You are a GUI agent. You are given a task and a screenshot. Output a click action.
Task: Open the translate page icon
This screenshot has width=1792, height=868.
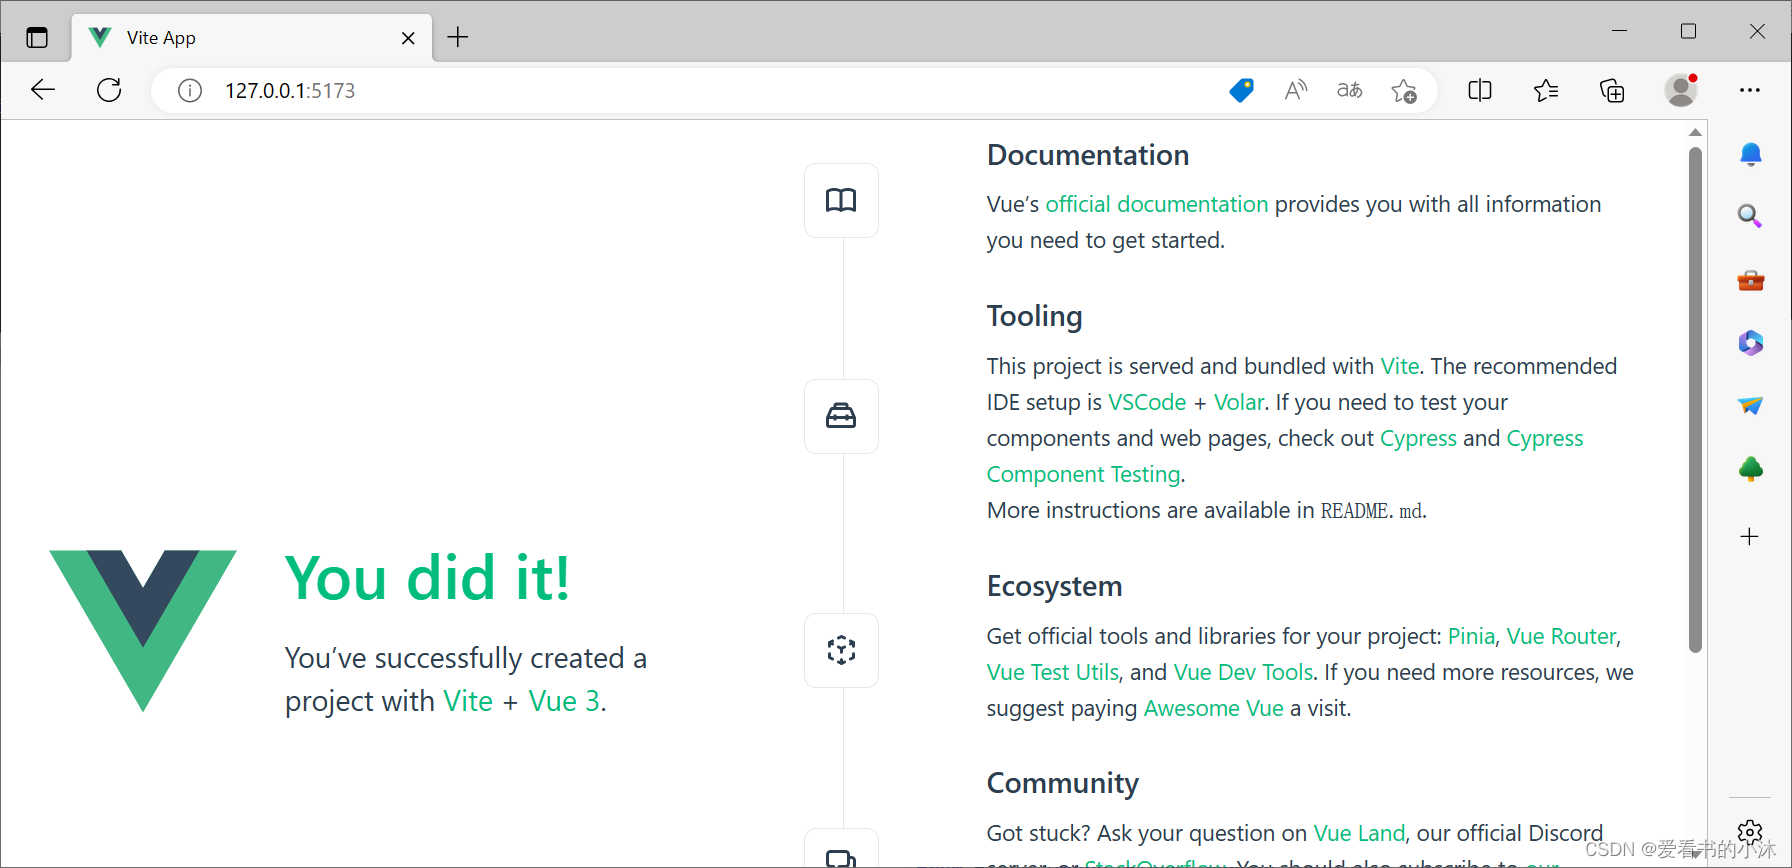click(x=1350, y=90)
